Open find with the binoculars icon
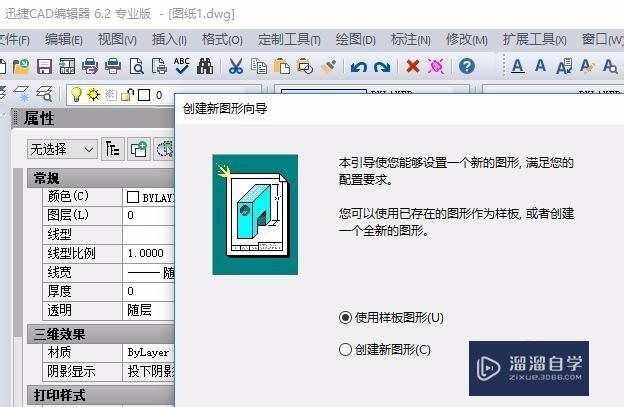 (x=205, y=66)
